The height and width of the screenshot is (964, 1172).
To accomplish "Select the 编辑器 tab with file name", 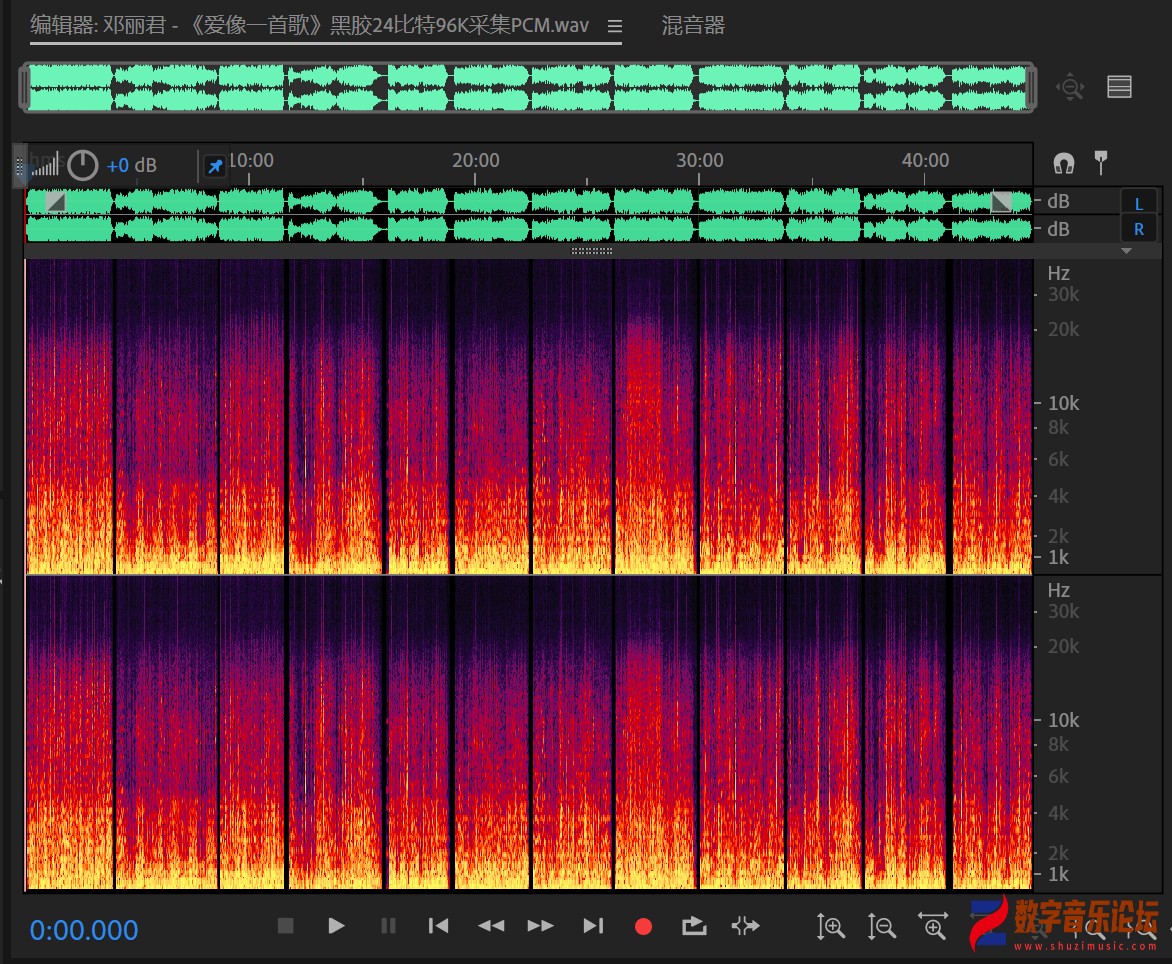I will [x=309, y=26].
